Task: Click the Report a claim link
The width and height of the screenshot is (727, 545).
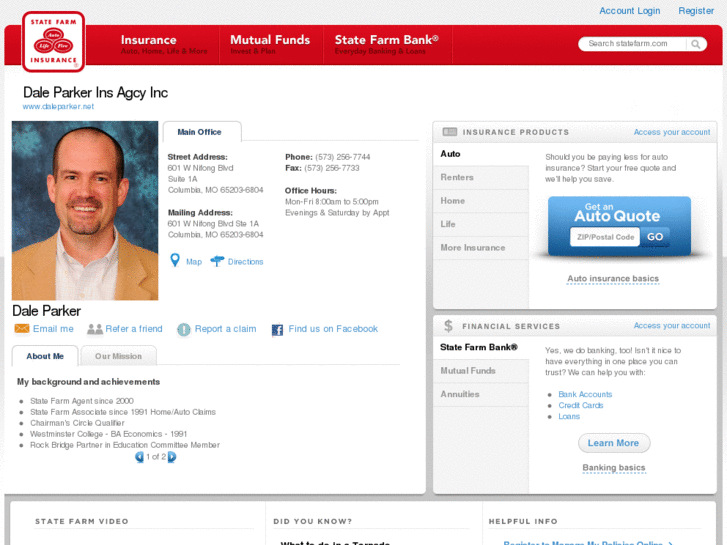Action: click(x=225, y=329)
